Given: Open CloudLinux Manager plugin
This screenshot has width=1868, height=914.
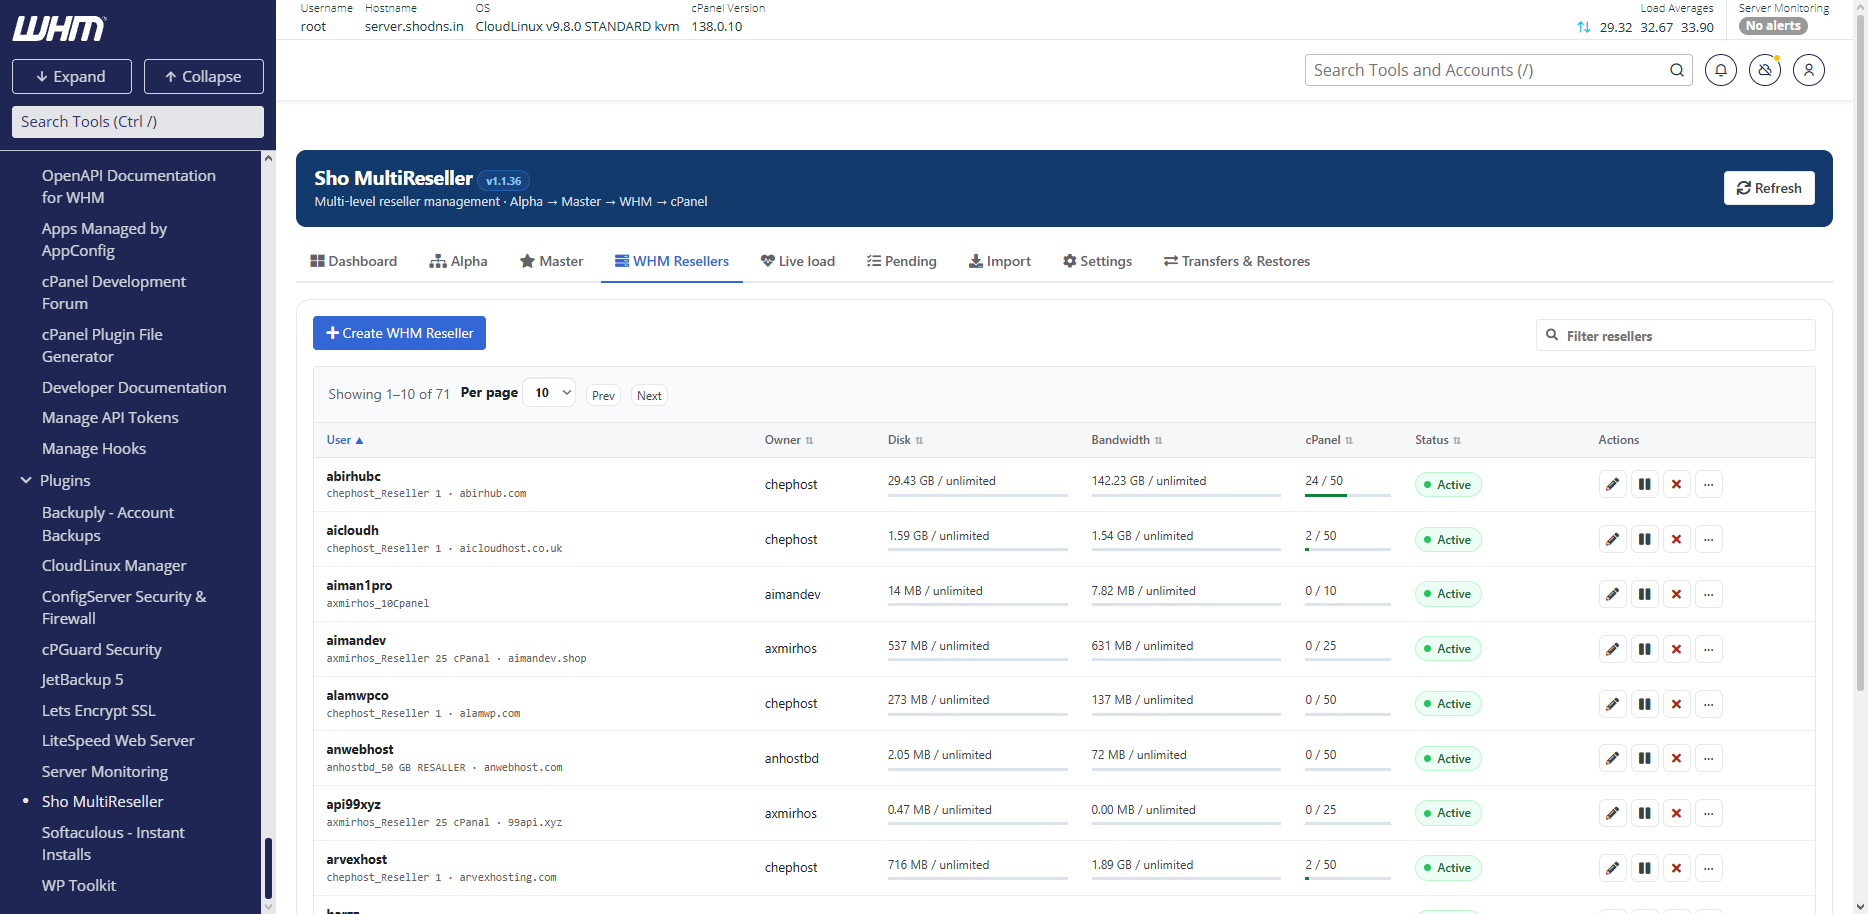Looking at the screenshot, I should coord(114,566).
